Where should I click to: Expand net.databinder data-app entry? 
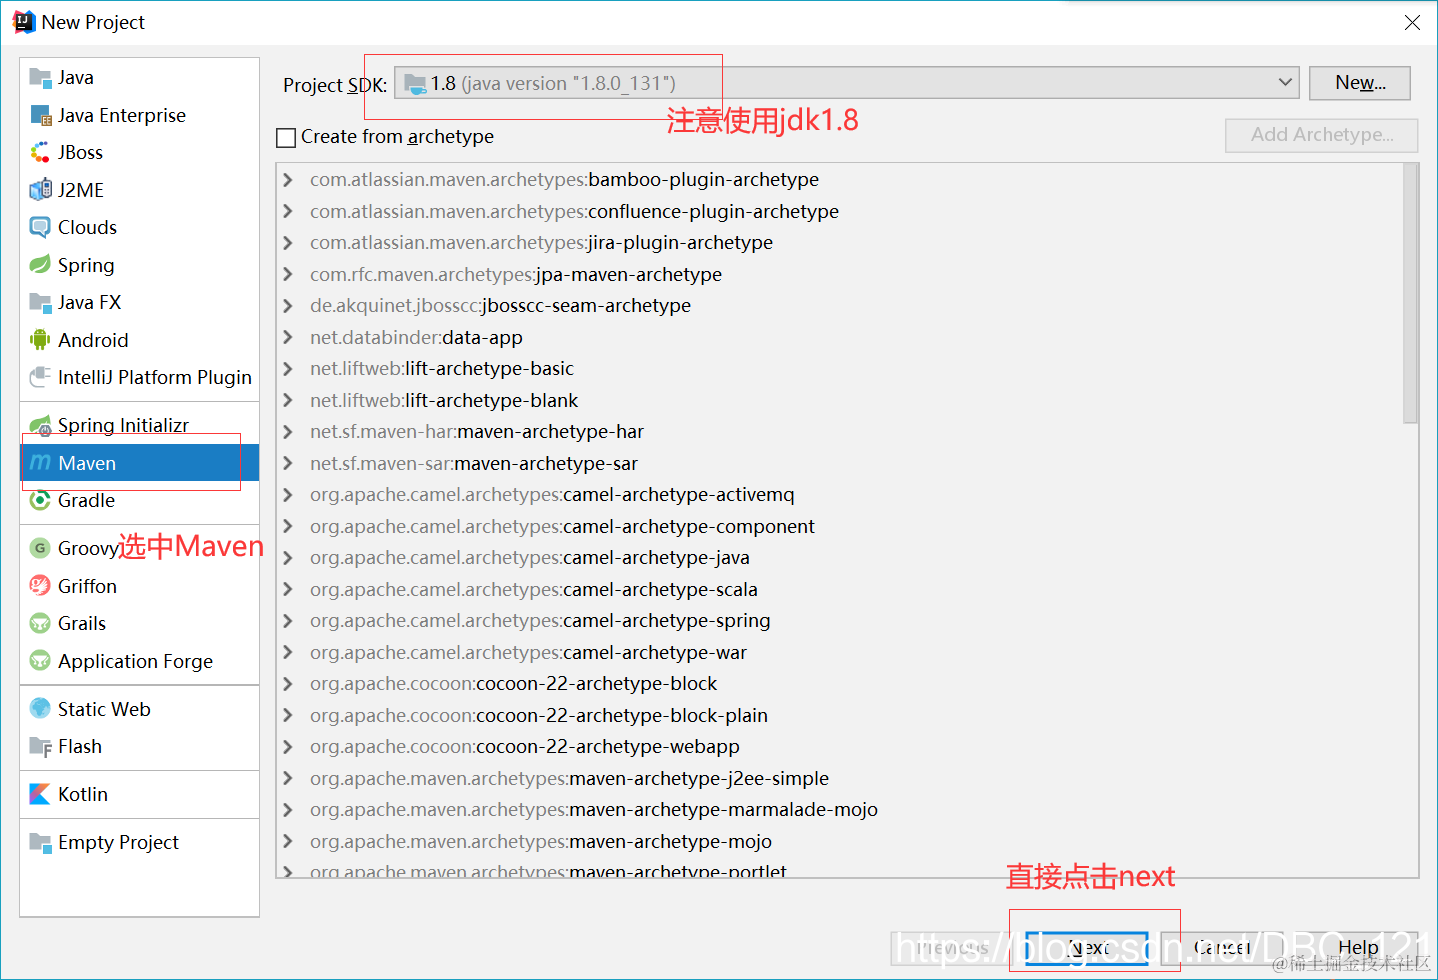coord(288,337)
